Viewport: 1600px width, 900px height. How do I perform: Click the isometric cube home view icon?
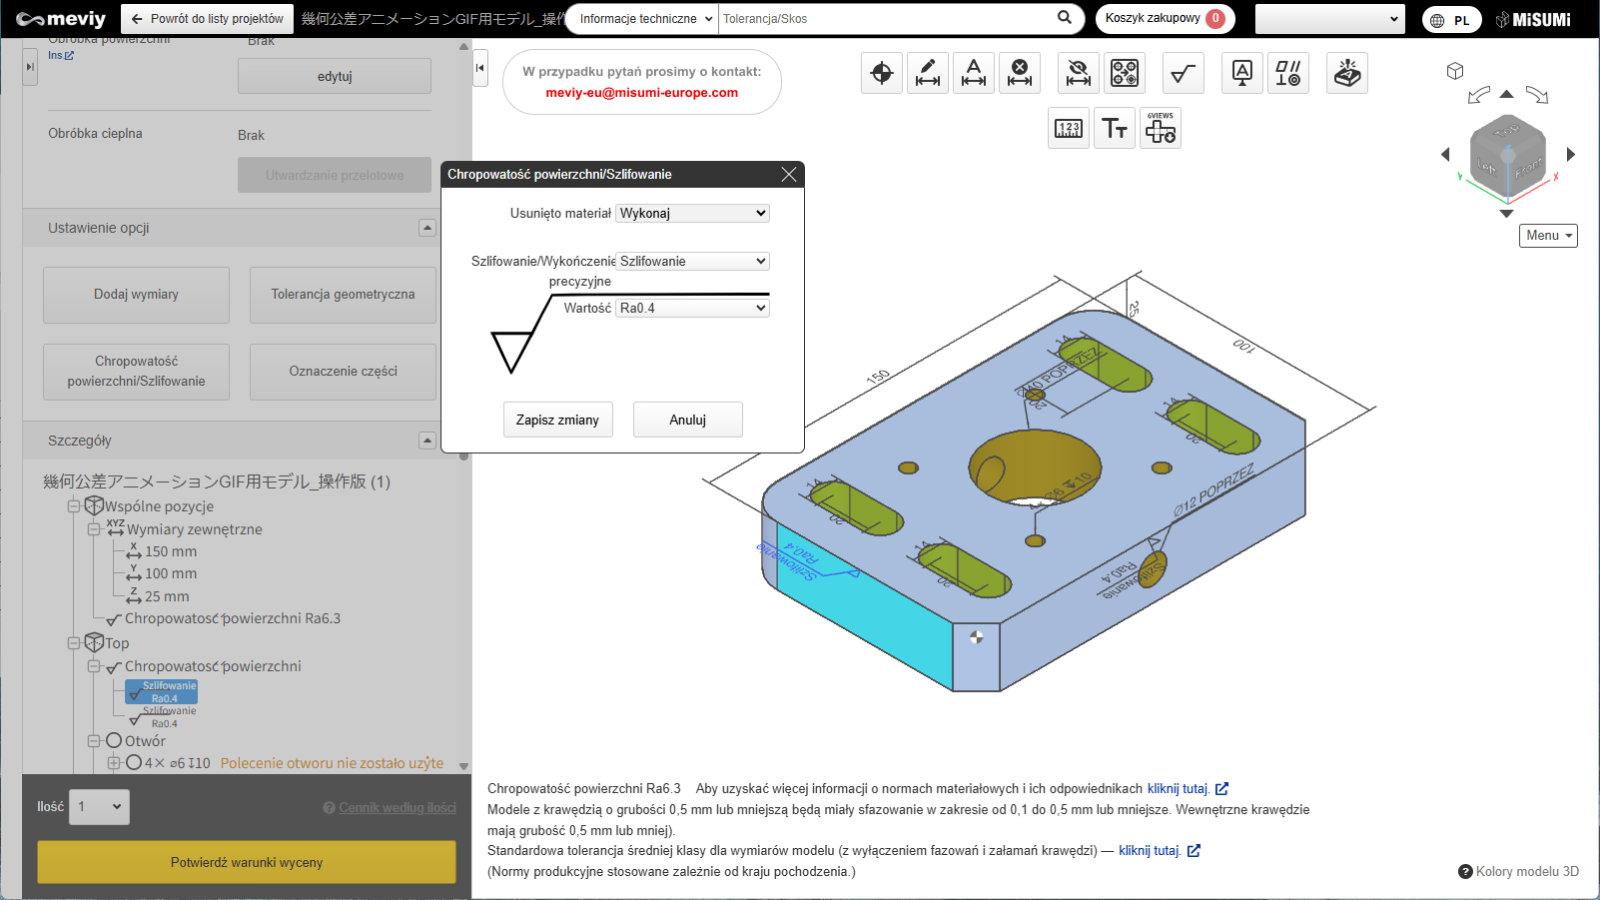(x=1455, y=71)
